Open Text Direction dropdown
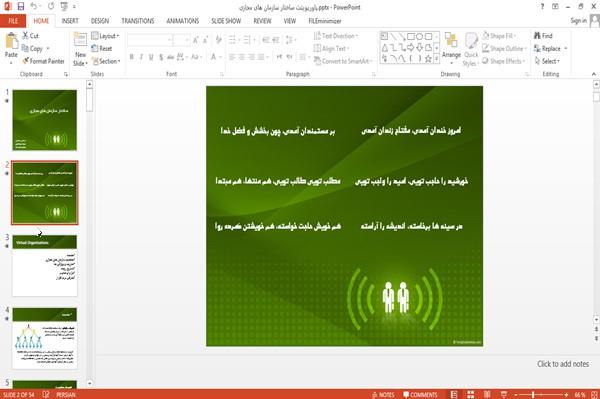This screenshot has width=600, height=399. (336, 36)
